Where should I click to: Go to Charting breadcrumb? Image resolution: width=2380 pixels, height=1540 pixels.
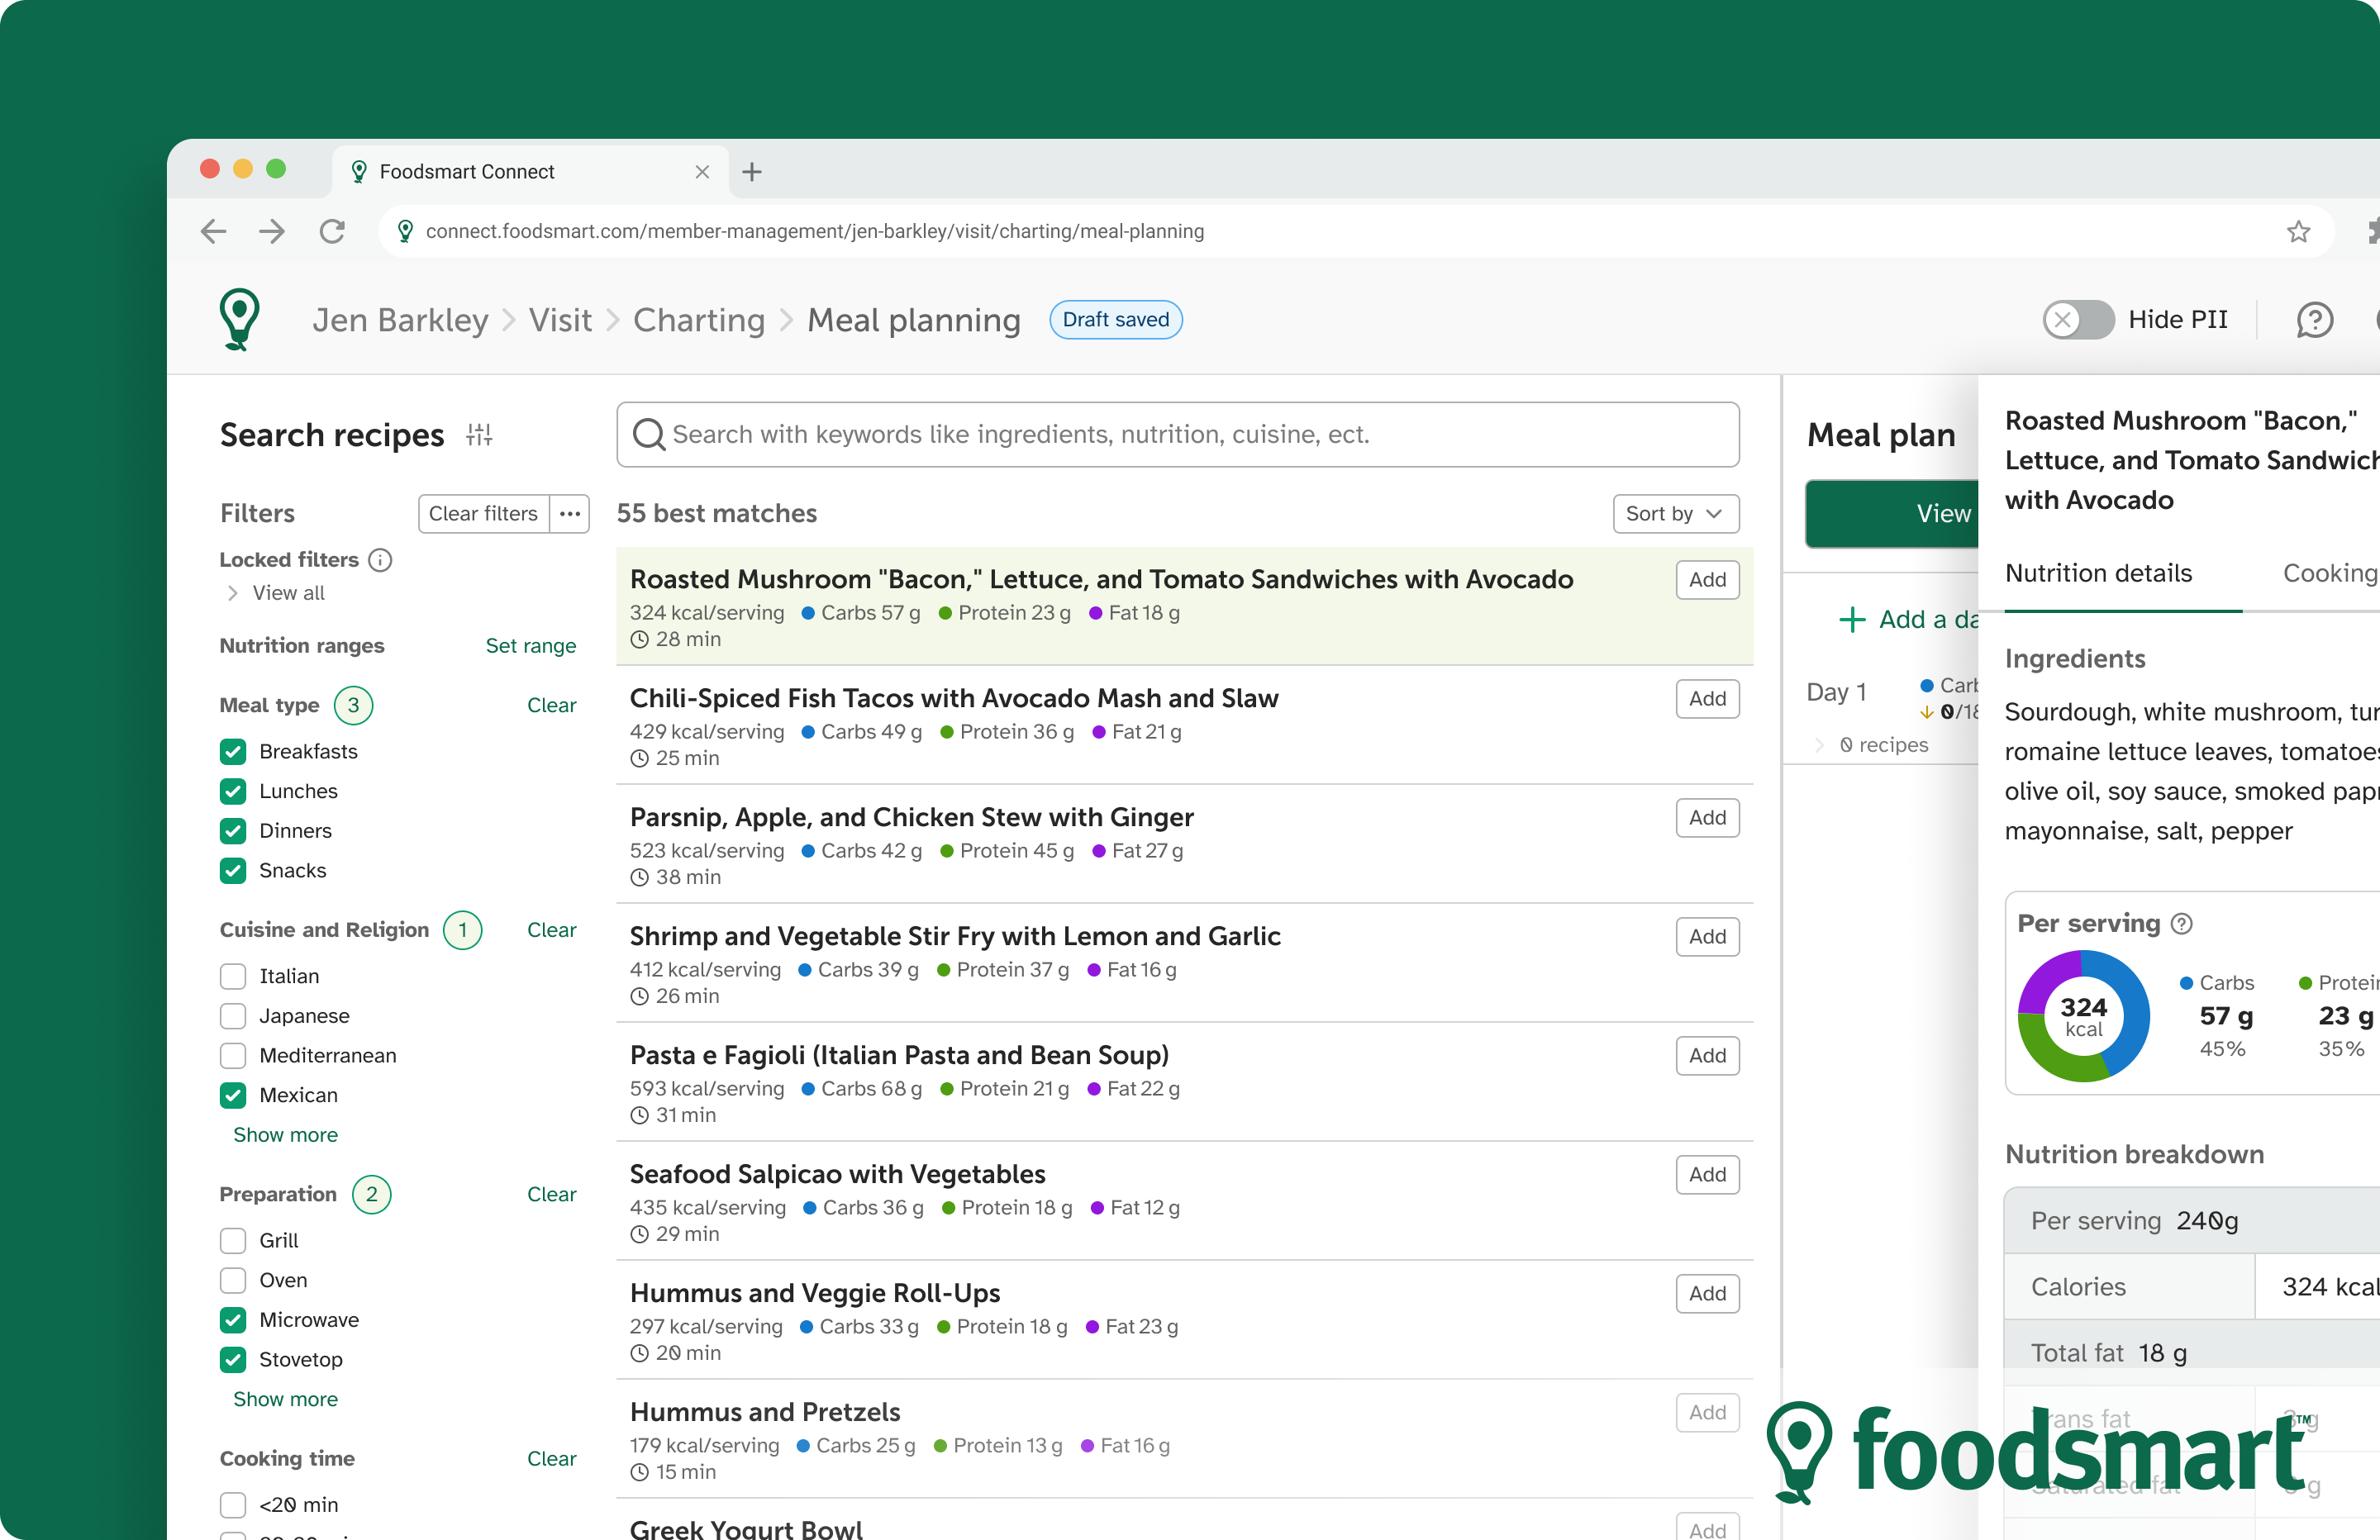(699, 320)
